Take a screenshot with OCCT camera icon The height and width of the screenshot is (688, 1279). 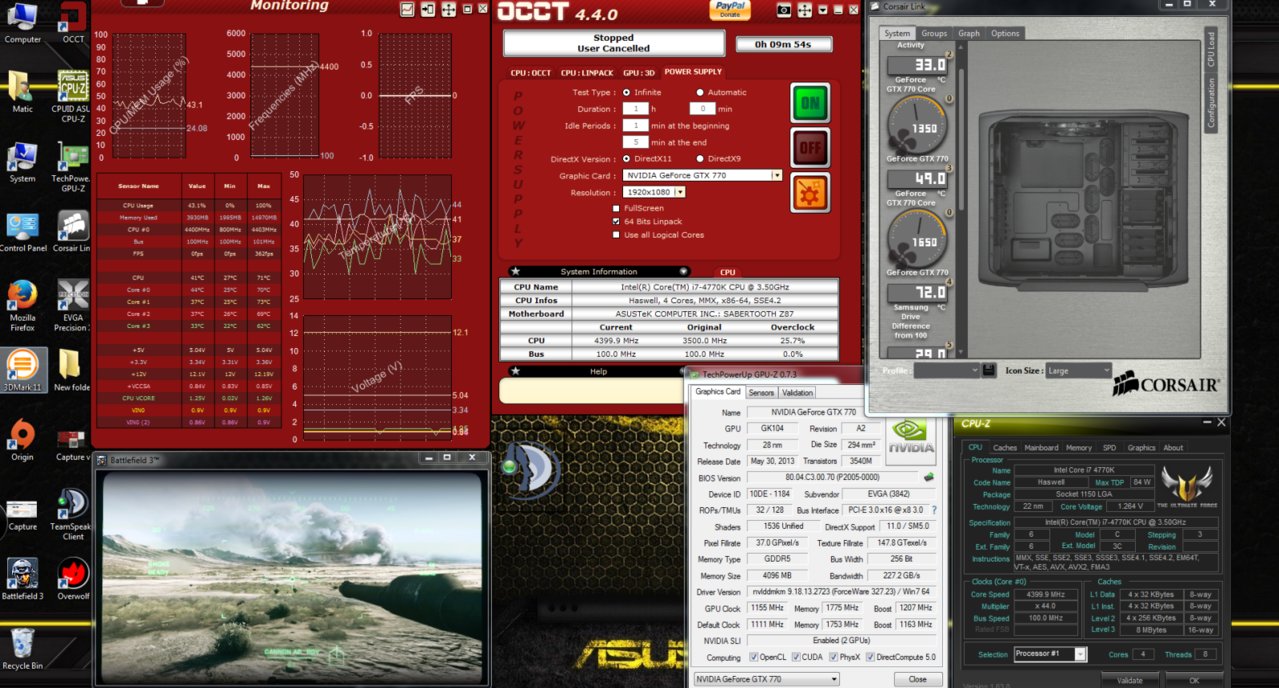click(x=783, y=10)
